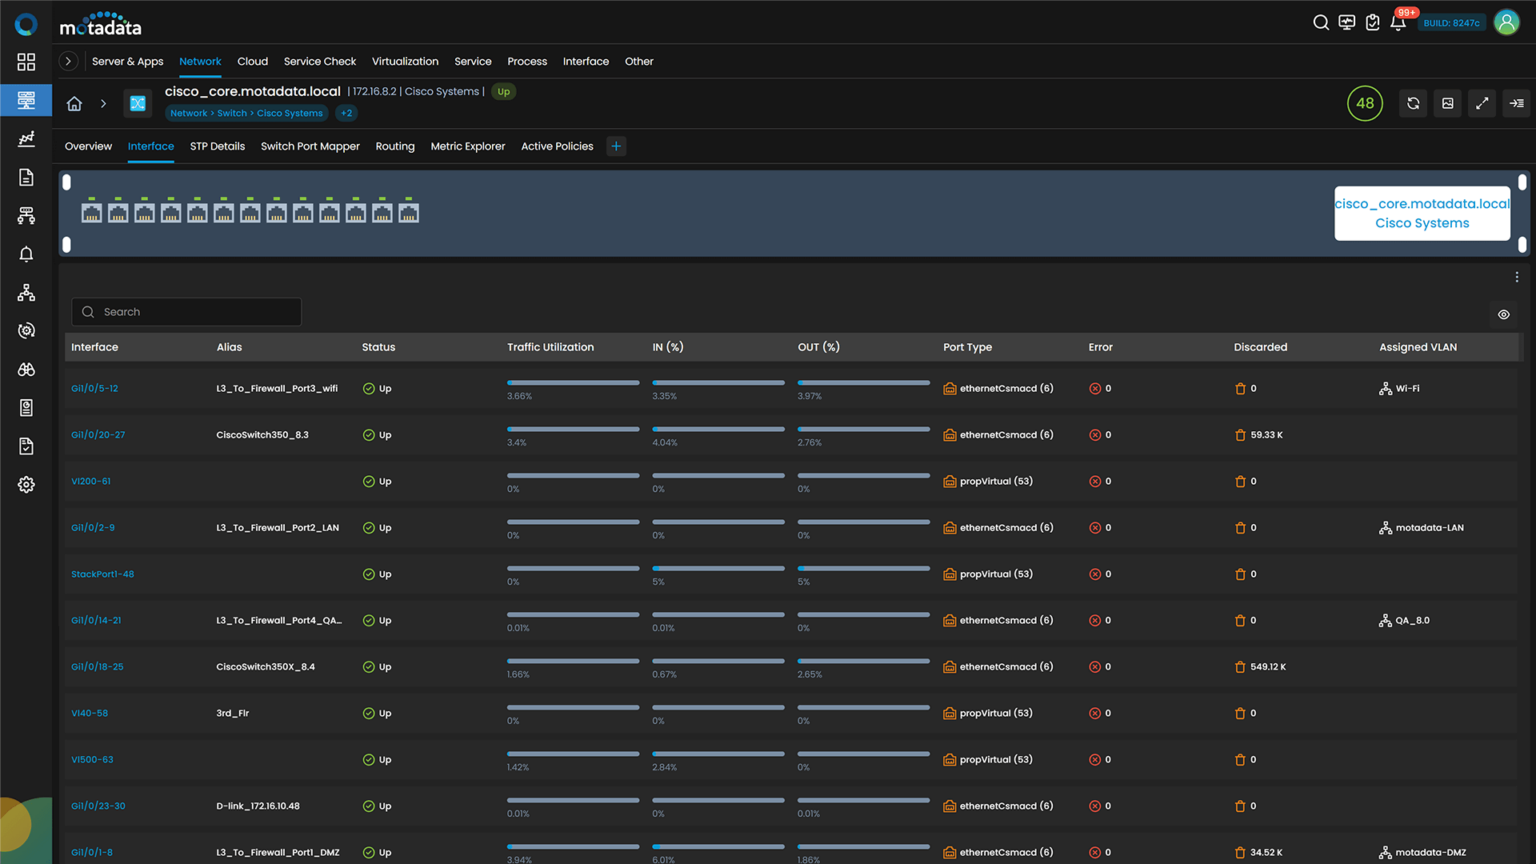Click Traffic Utilization bar for Gi1/0/5-12

coord(573,383)
